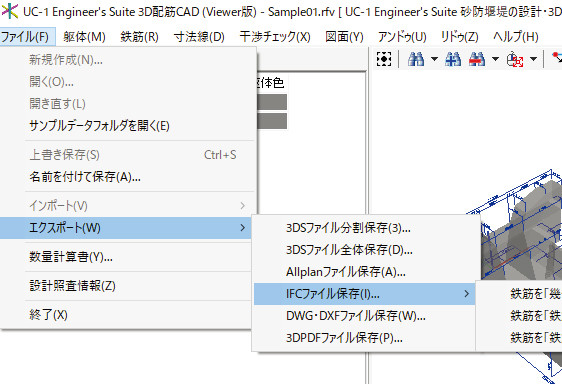Open the 干渉チェック(X) menu

[x=275, y=37]
